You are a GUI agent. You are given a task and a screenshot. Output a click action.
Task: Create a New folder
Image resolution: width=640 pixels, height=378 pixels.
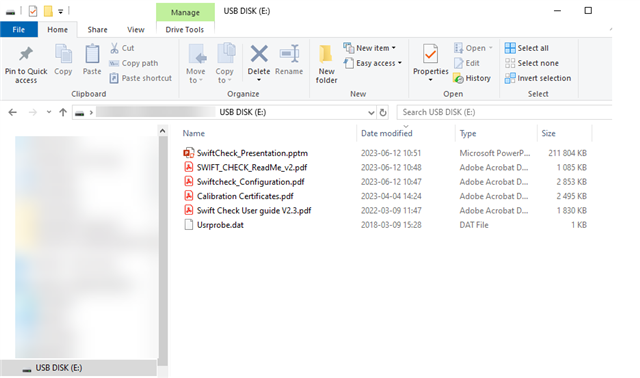326,64
